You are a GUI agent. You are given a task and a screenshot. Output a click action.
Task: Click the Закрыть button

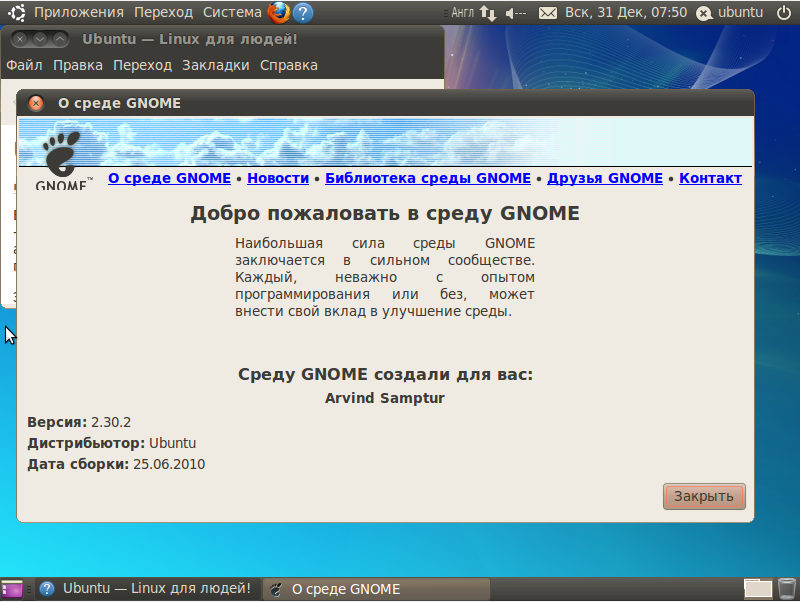(x=704, y=496)
